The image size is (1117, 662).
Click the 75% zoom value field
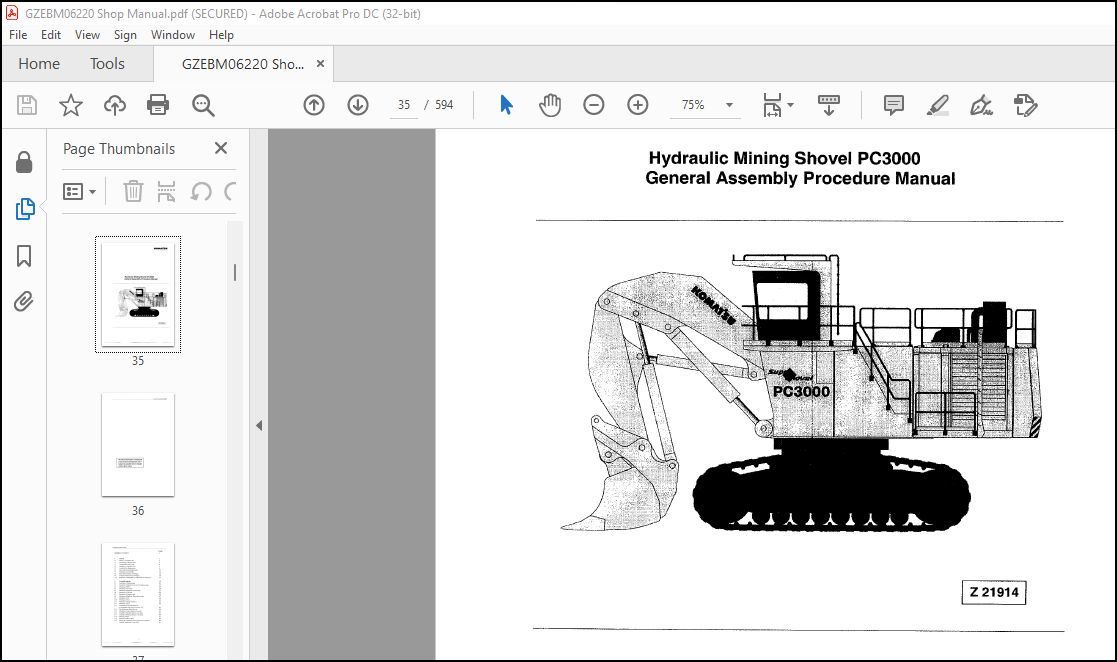tap(693, 105)
